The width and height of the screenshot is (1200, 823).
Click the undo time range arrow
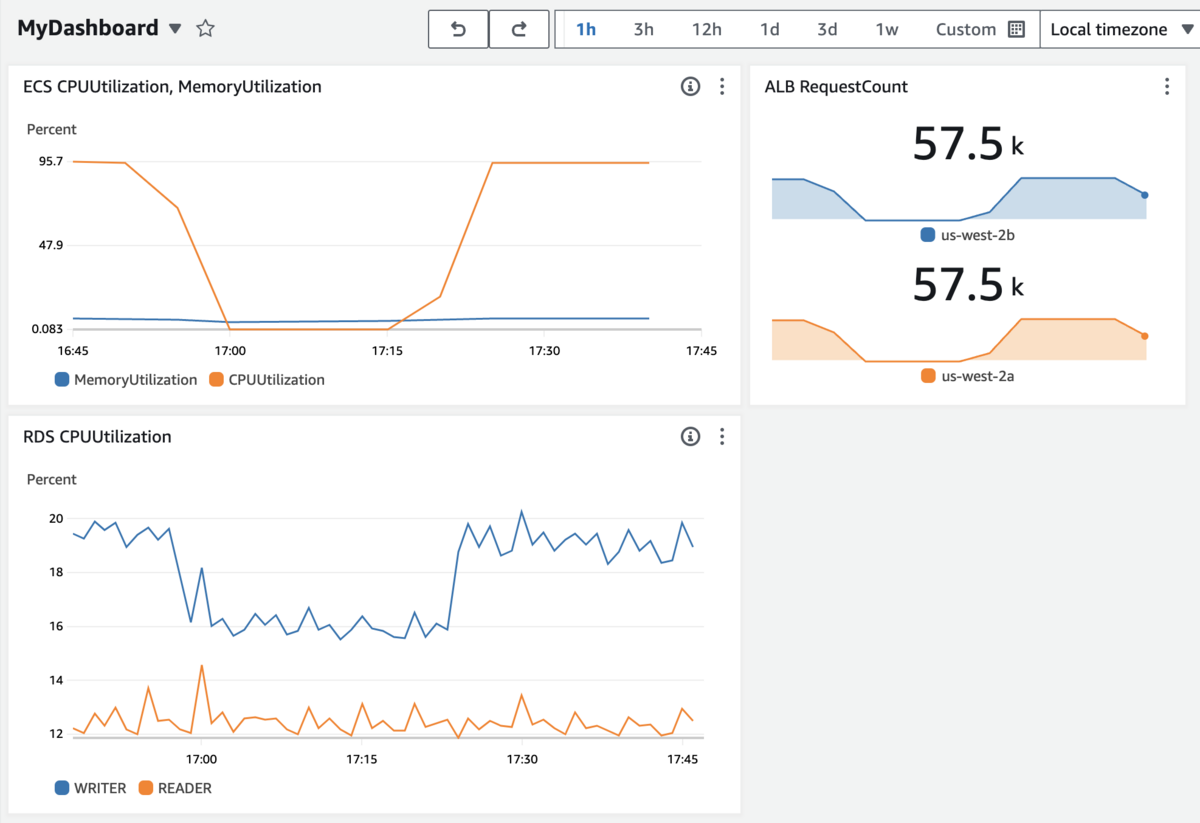(x=458, y=29)
